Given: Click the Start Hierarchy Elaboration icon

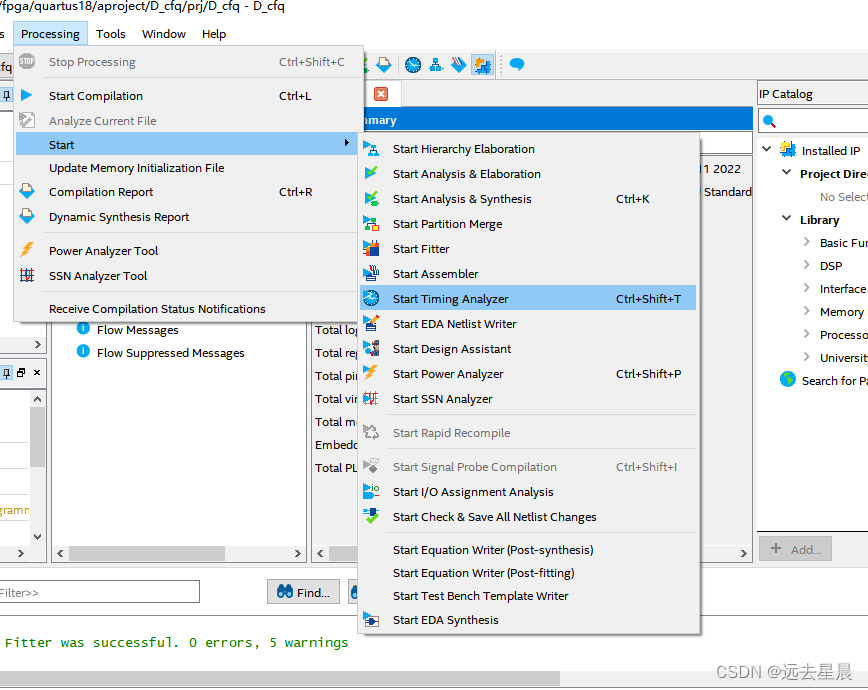Looking at the screenshot, I should (x=371, y=148).
